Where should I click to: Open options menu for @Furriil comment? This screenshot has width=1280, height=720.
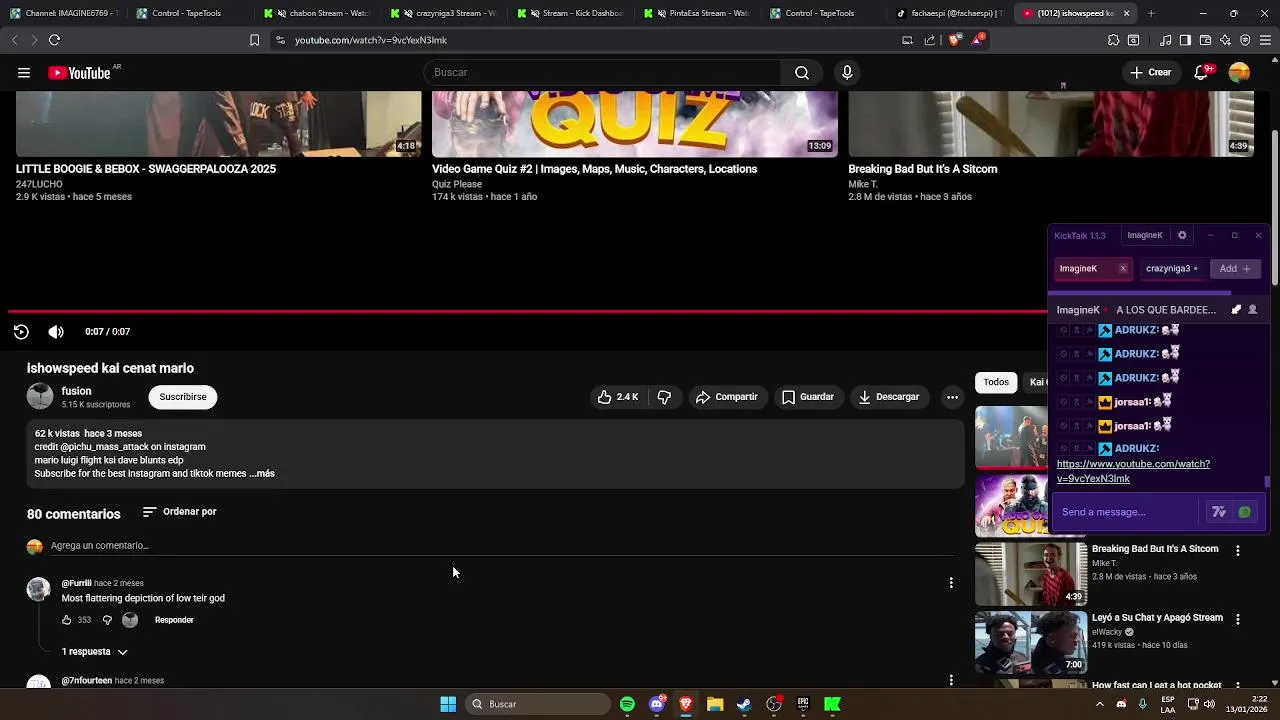pos(951,583)
